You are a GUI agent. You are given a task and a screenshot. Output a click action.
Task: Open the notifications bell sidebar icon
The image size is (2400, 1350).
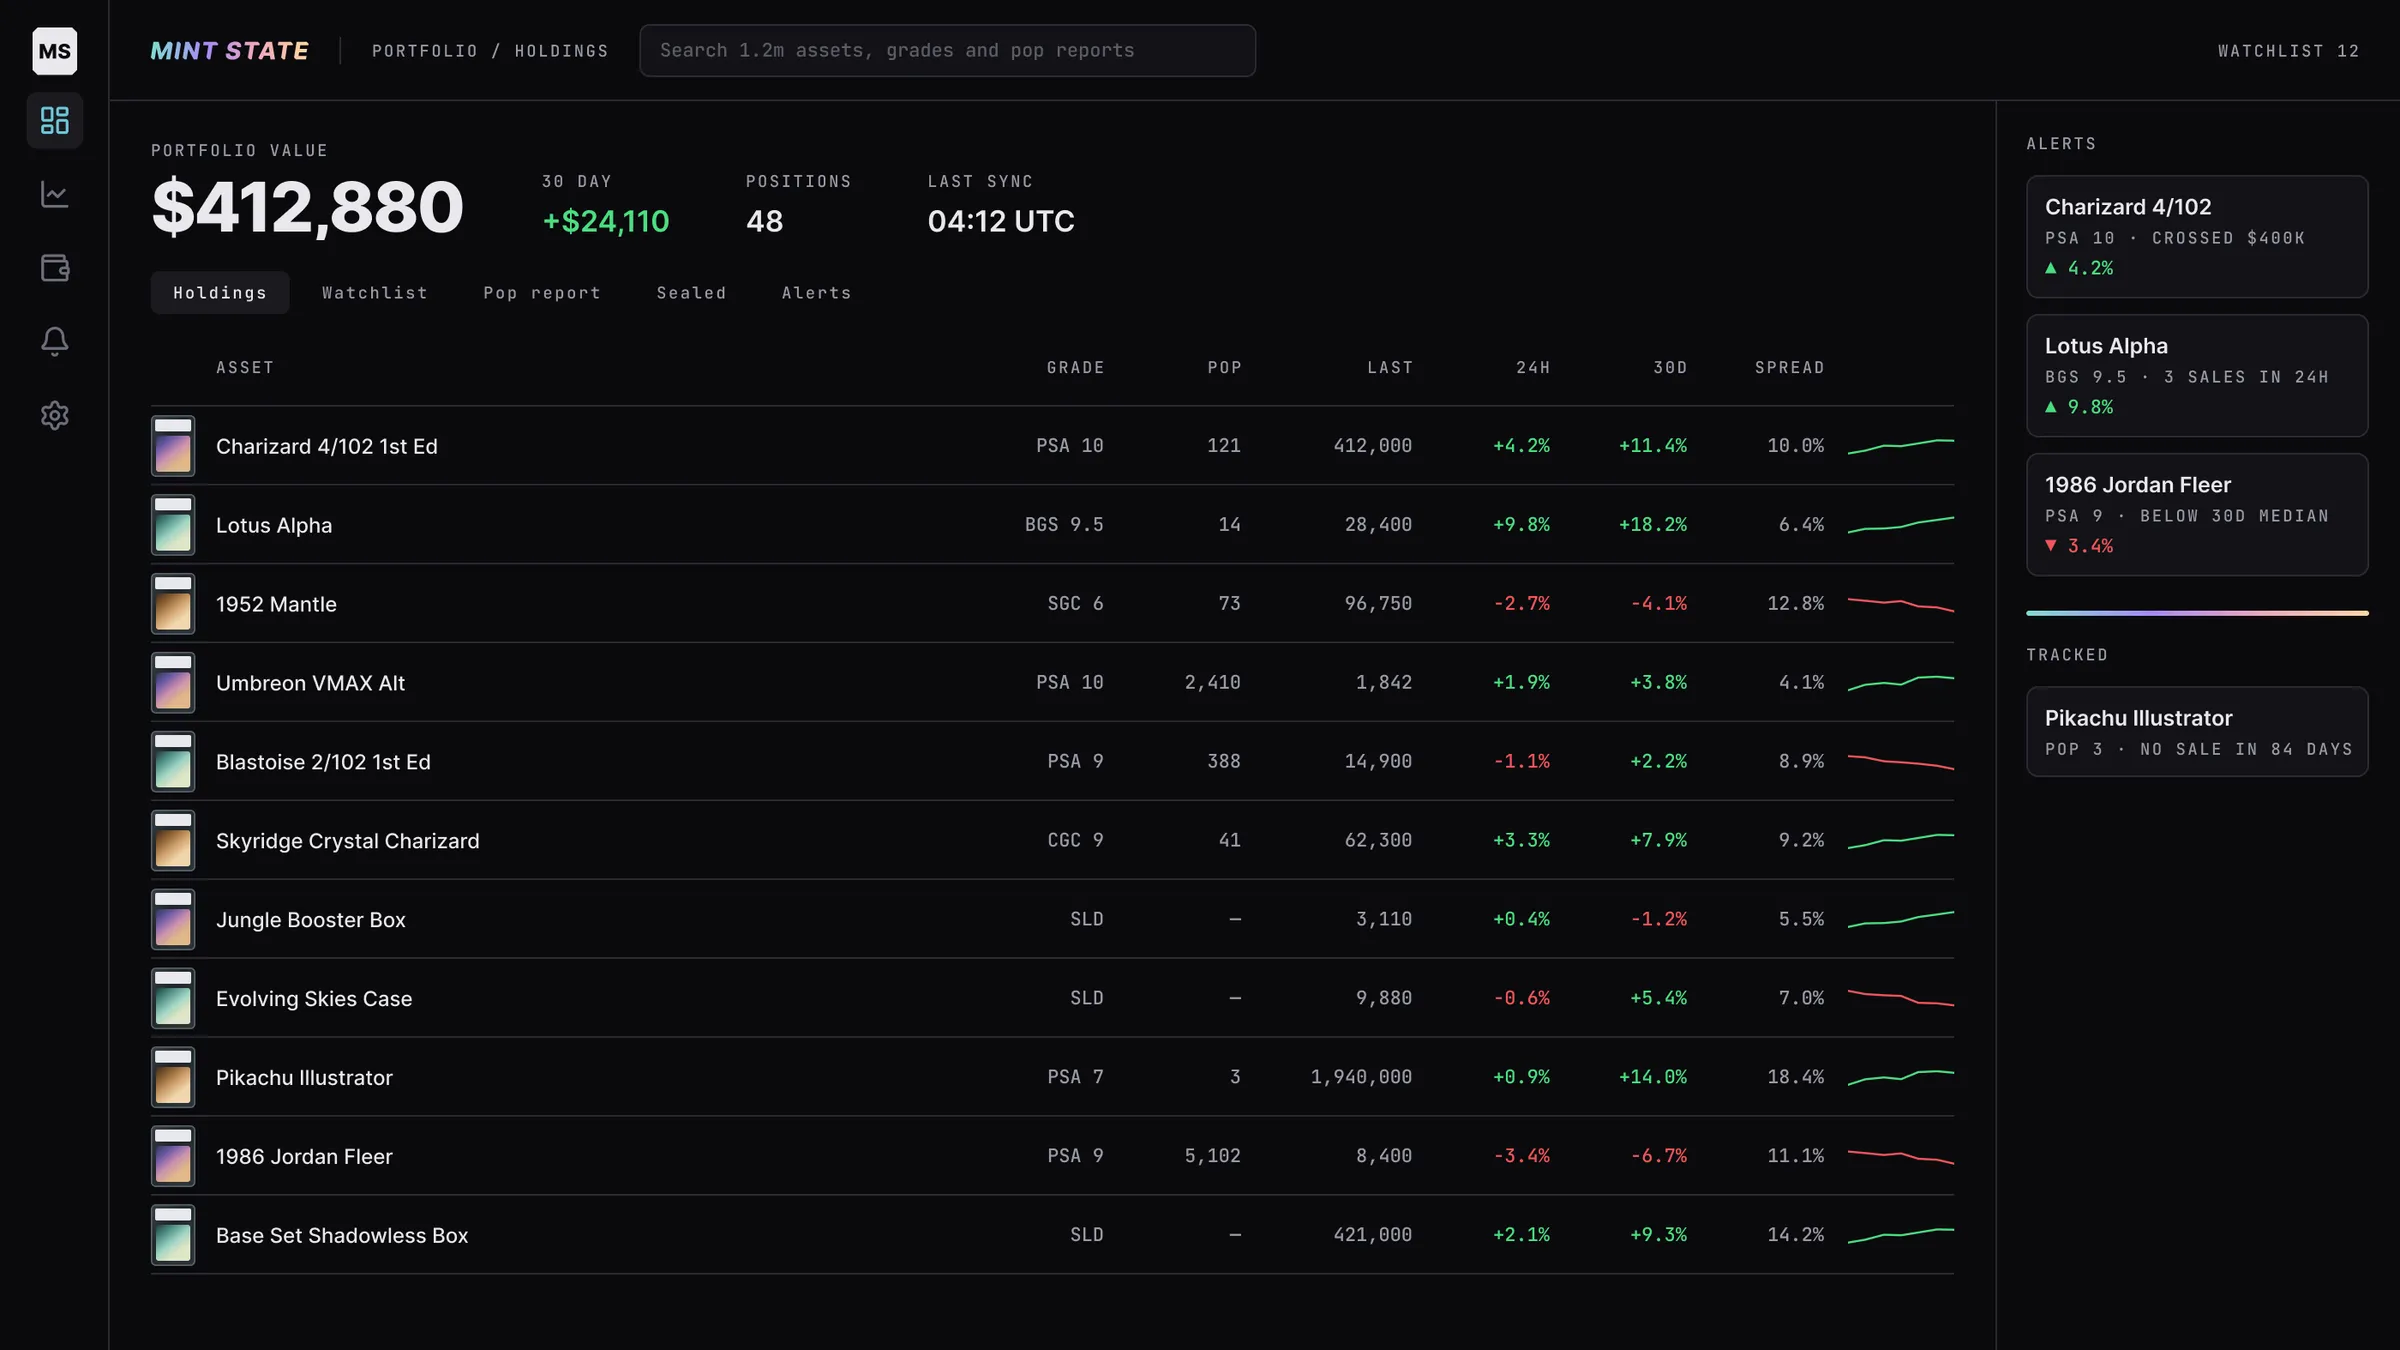click(55, 342)
